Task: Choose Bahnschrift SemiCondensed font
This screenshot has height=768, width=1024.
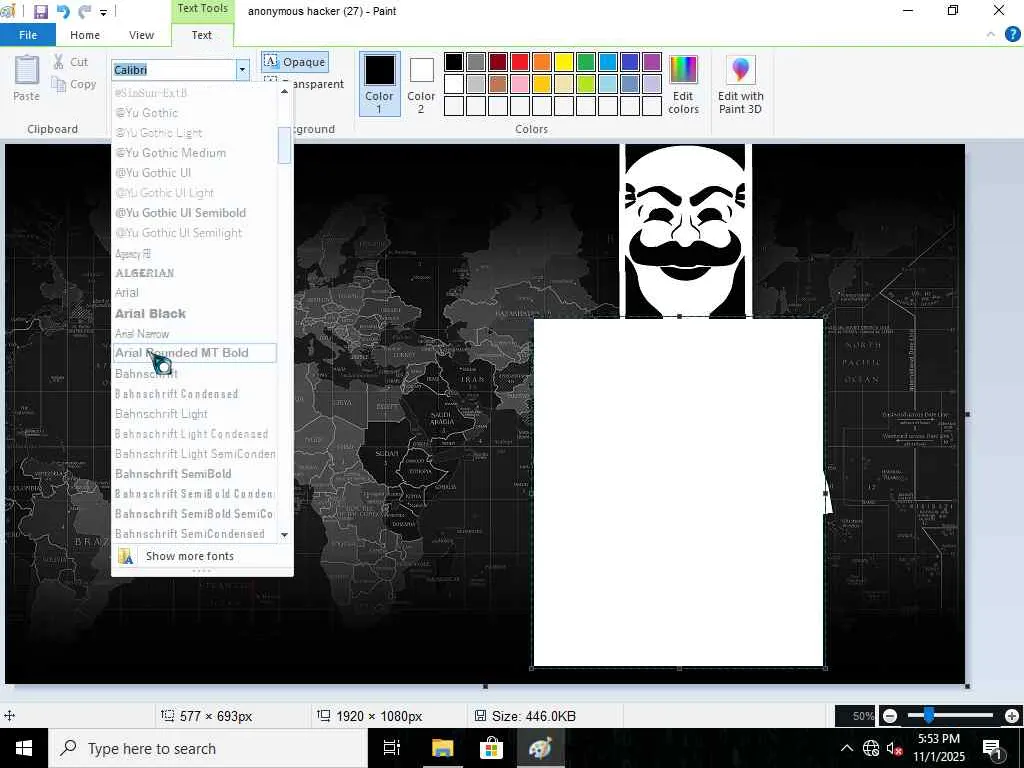Action: (x=195, y=534)
